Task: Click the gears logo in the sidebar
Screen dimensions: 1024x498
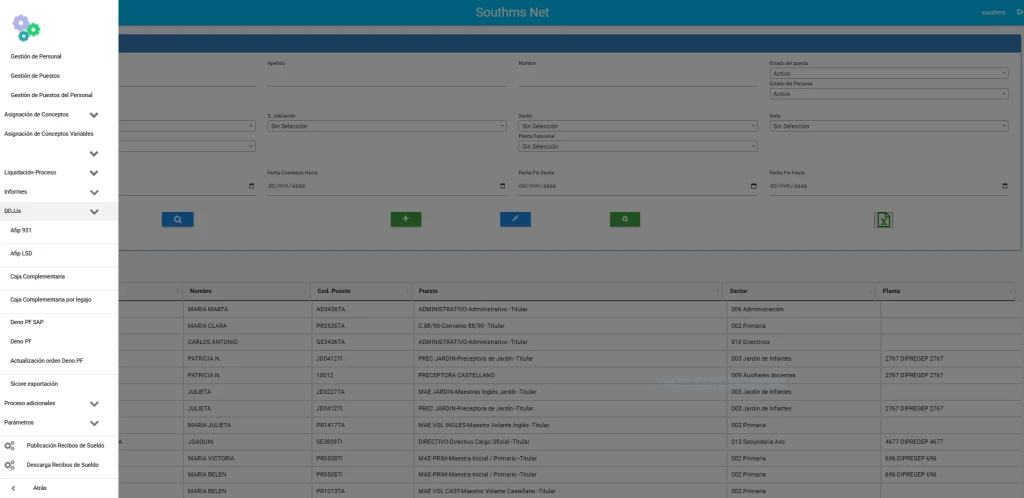Action: [x=26, y=28]
